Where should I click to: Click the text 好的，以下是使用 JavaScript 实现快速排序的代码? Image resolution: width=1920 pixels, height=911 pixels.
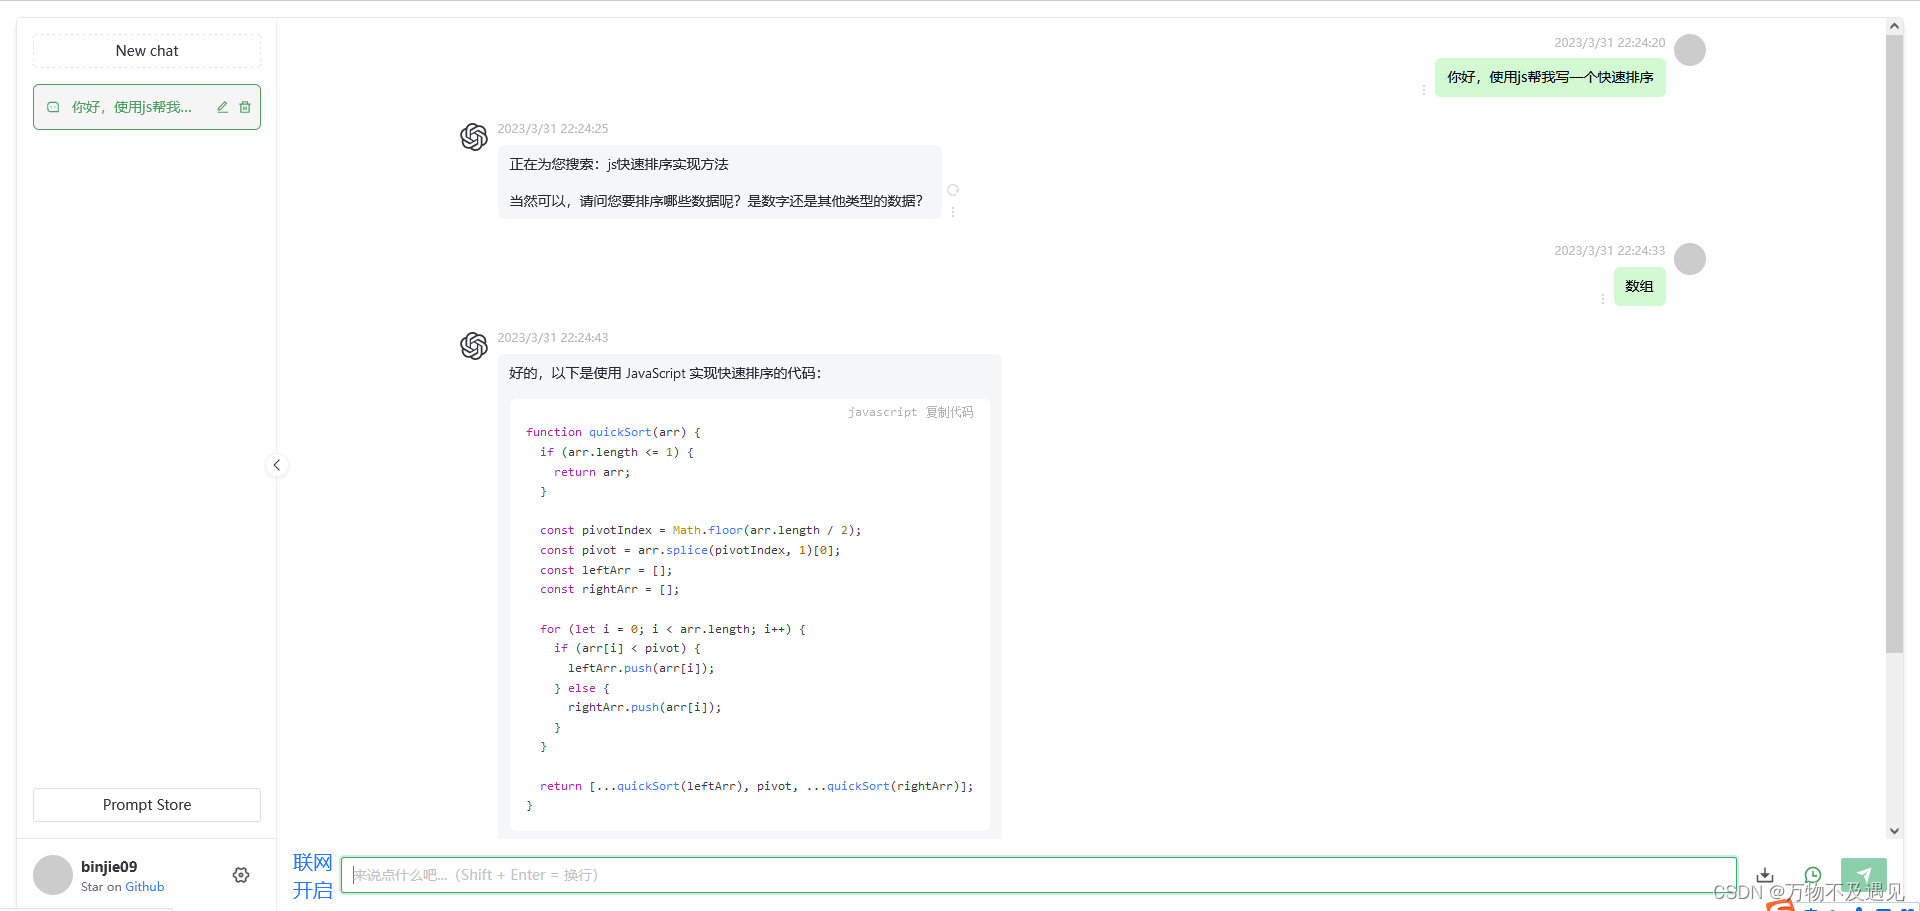pos(665,373)
